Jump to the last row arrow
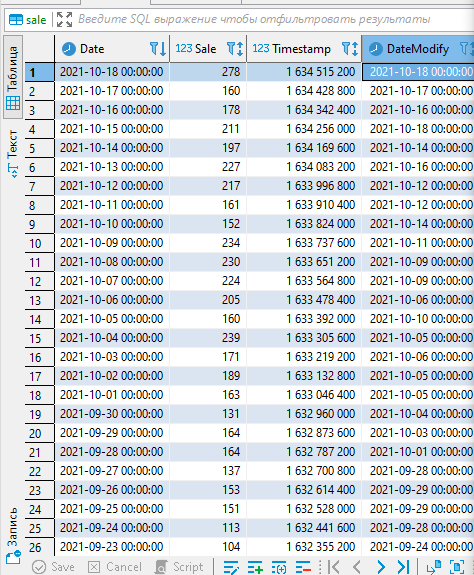Screen dimensions: 474x575 pos(403,567)
